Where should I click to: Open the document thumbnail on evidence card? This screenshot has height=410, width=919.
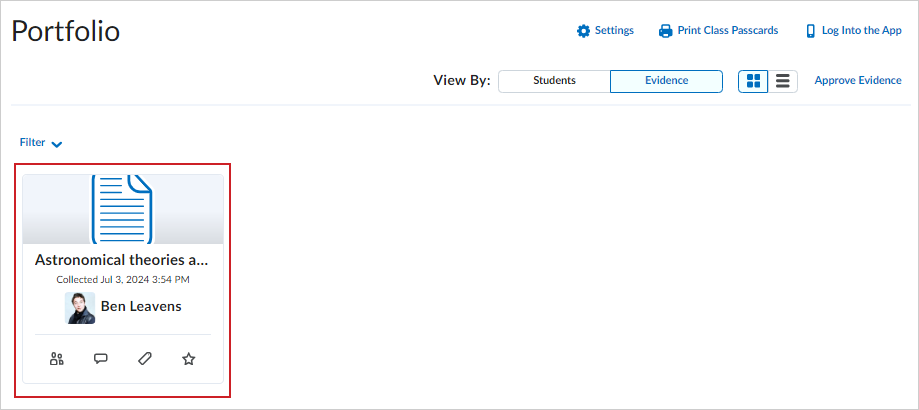(123, 209)
